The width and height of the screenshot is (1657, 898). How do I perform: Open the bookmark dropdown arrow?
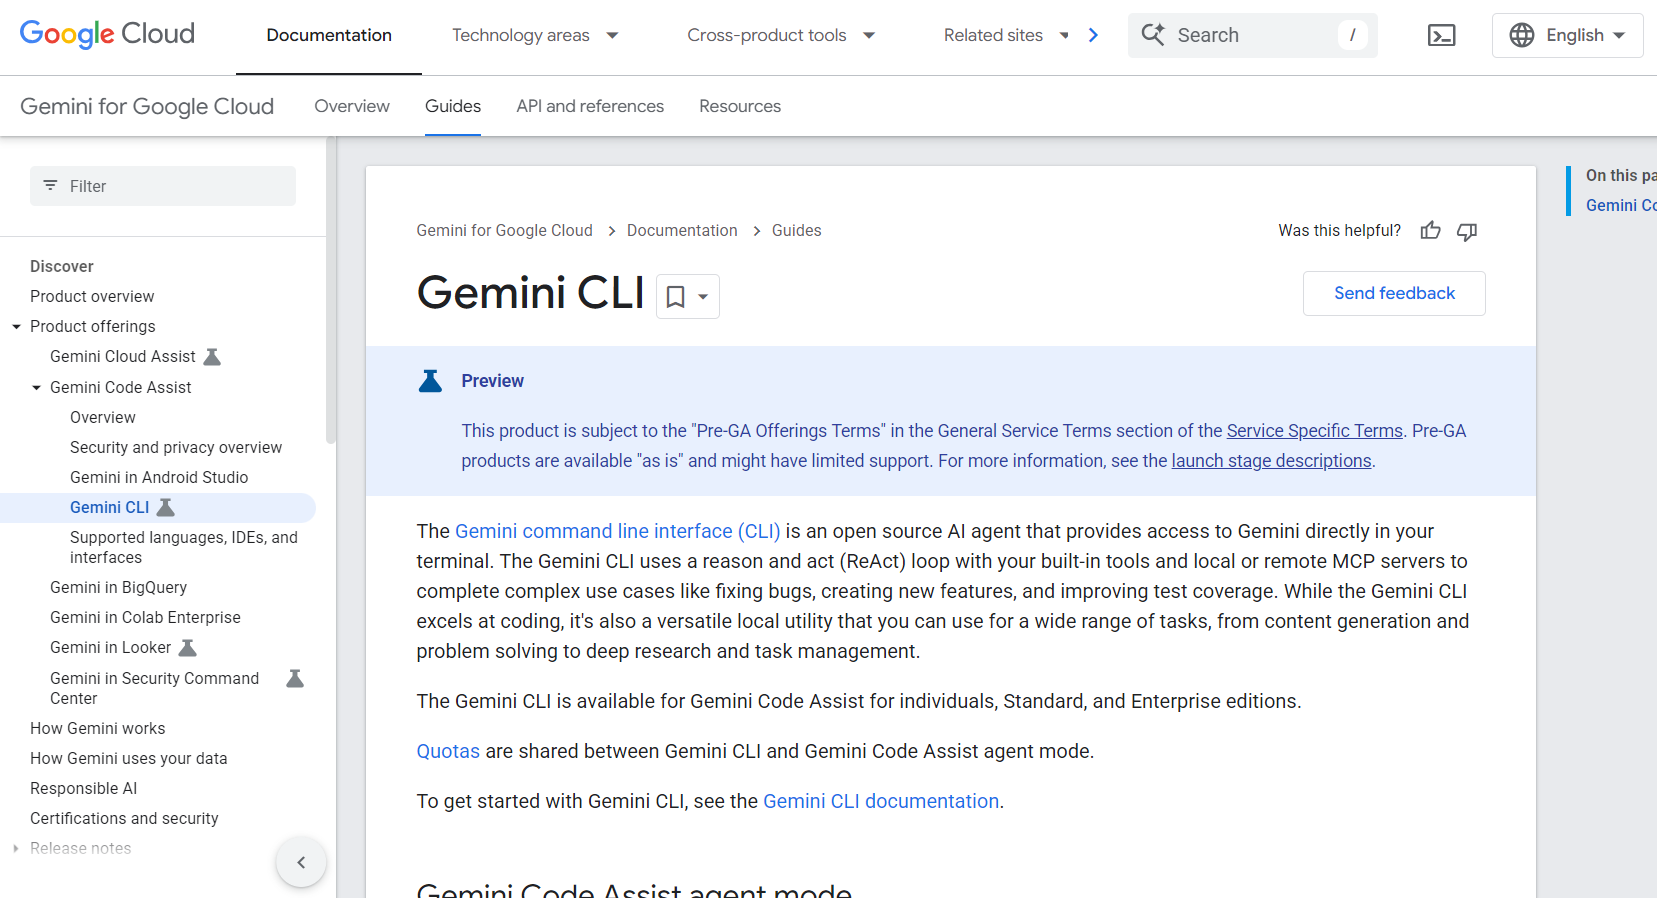coord(703,297)
